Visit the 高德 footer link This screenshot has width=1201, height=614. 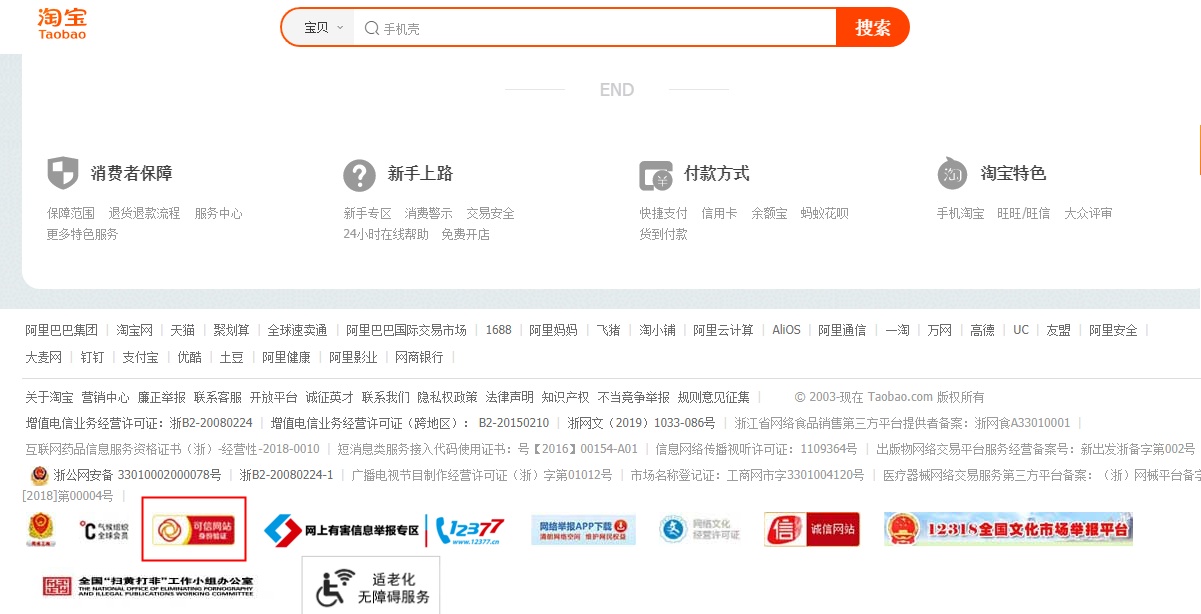click(982, 330)
